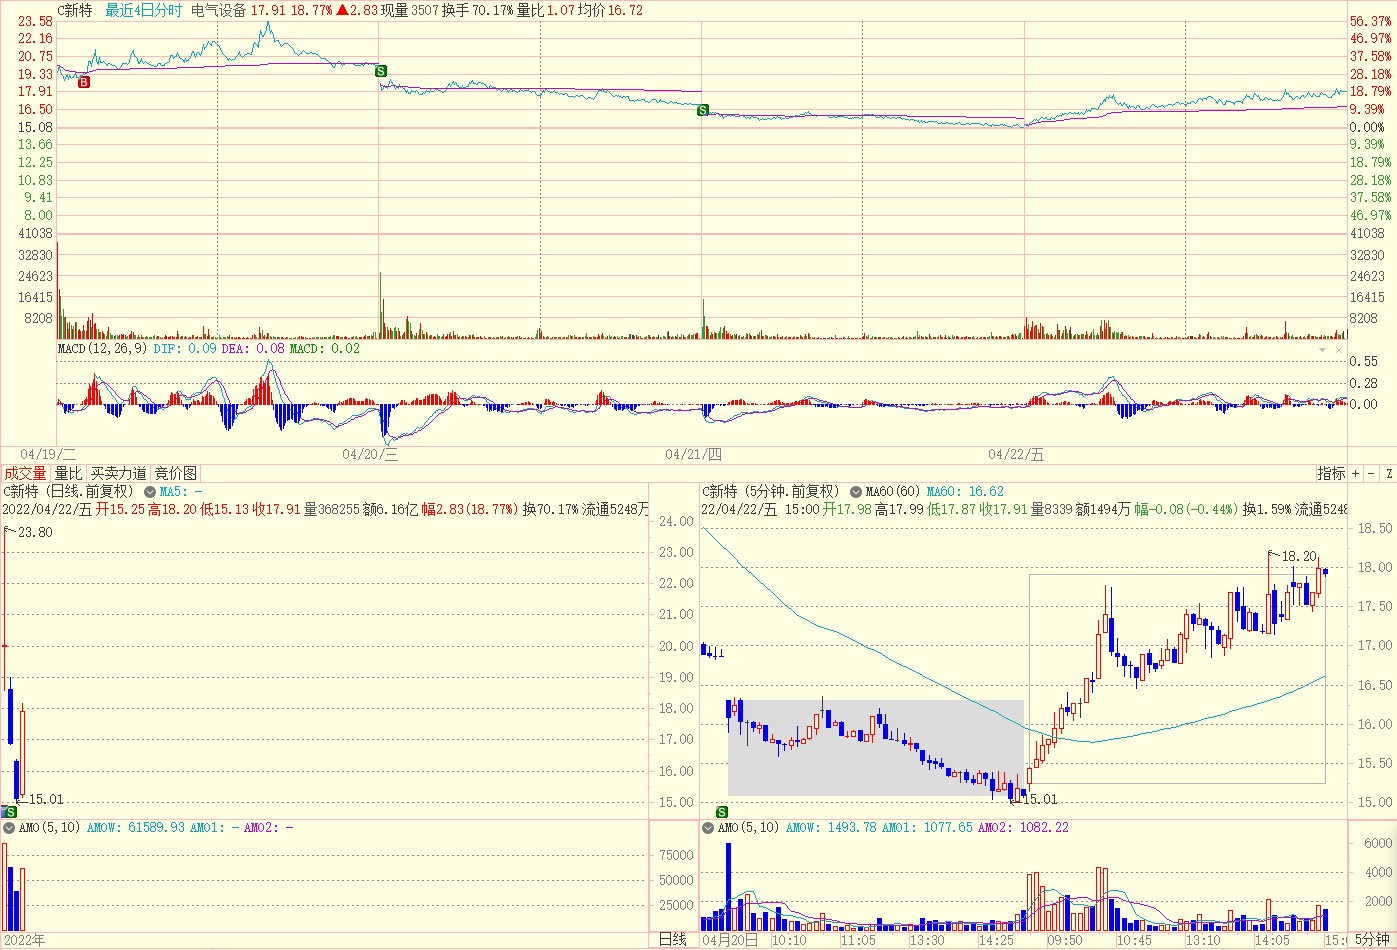Open the MA60 indicator settings circle icon
This screenshot has width=1397, height=950.
[x=856, y=492]
